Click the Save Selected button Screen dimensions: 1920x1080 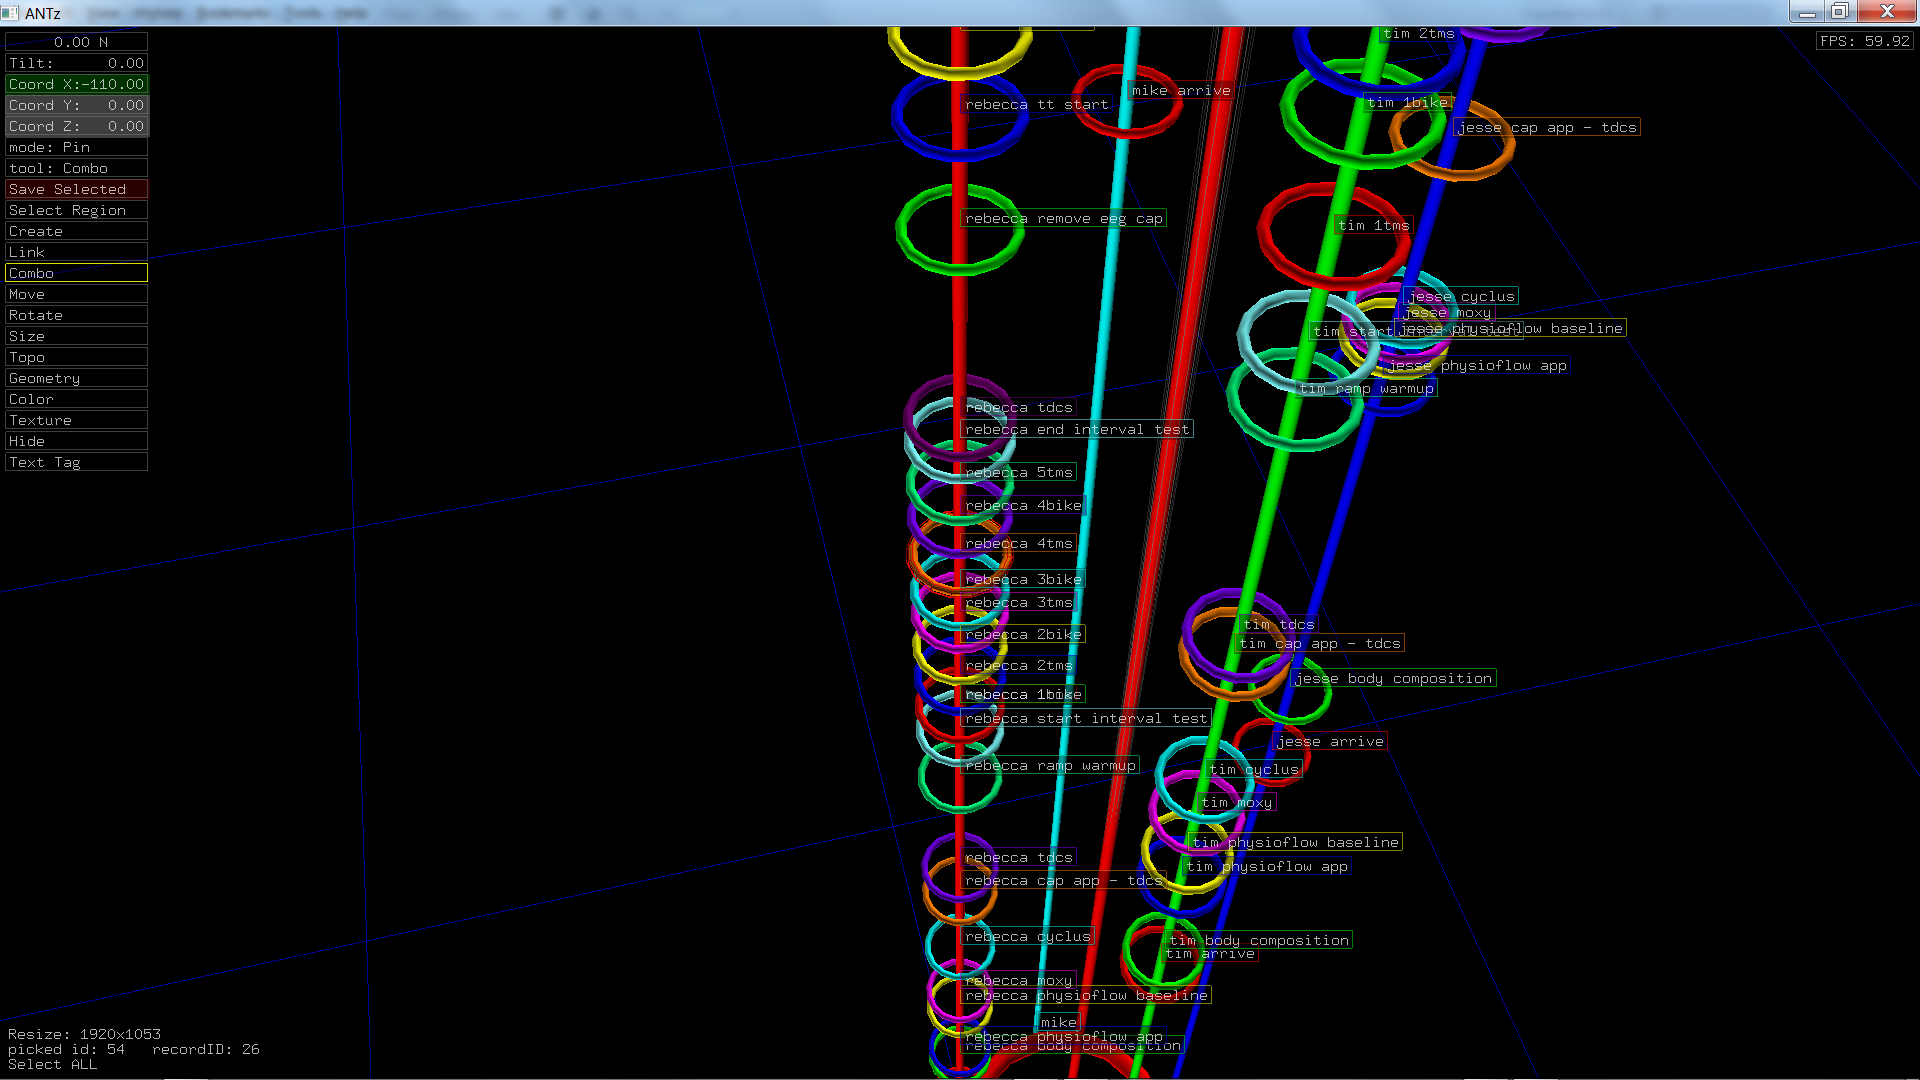(x=76, y=189)
